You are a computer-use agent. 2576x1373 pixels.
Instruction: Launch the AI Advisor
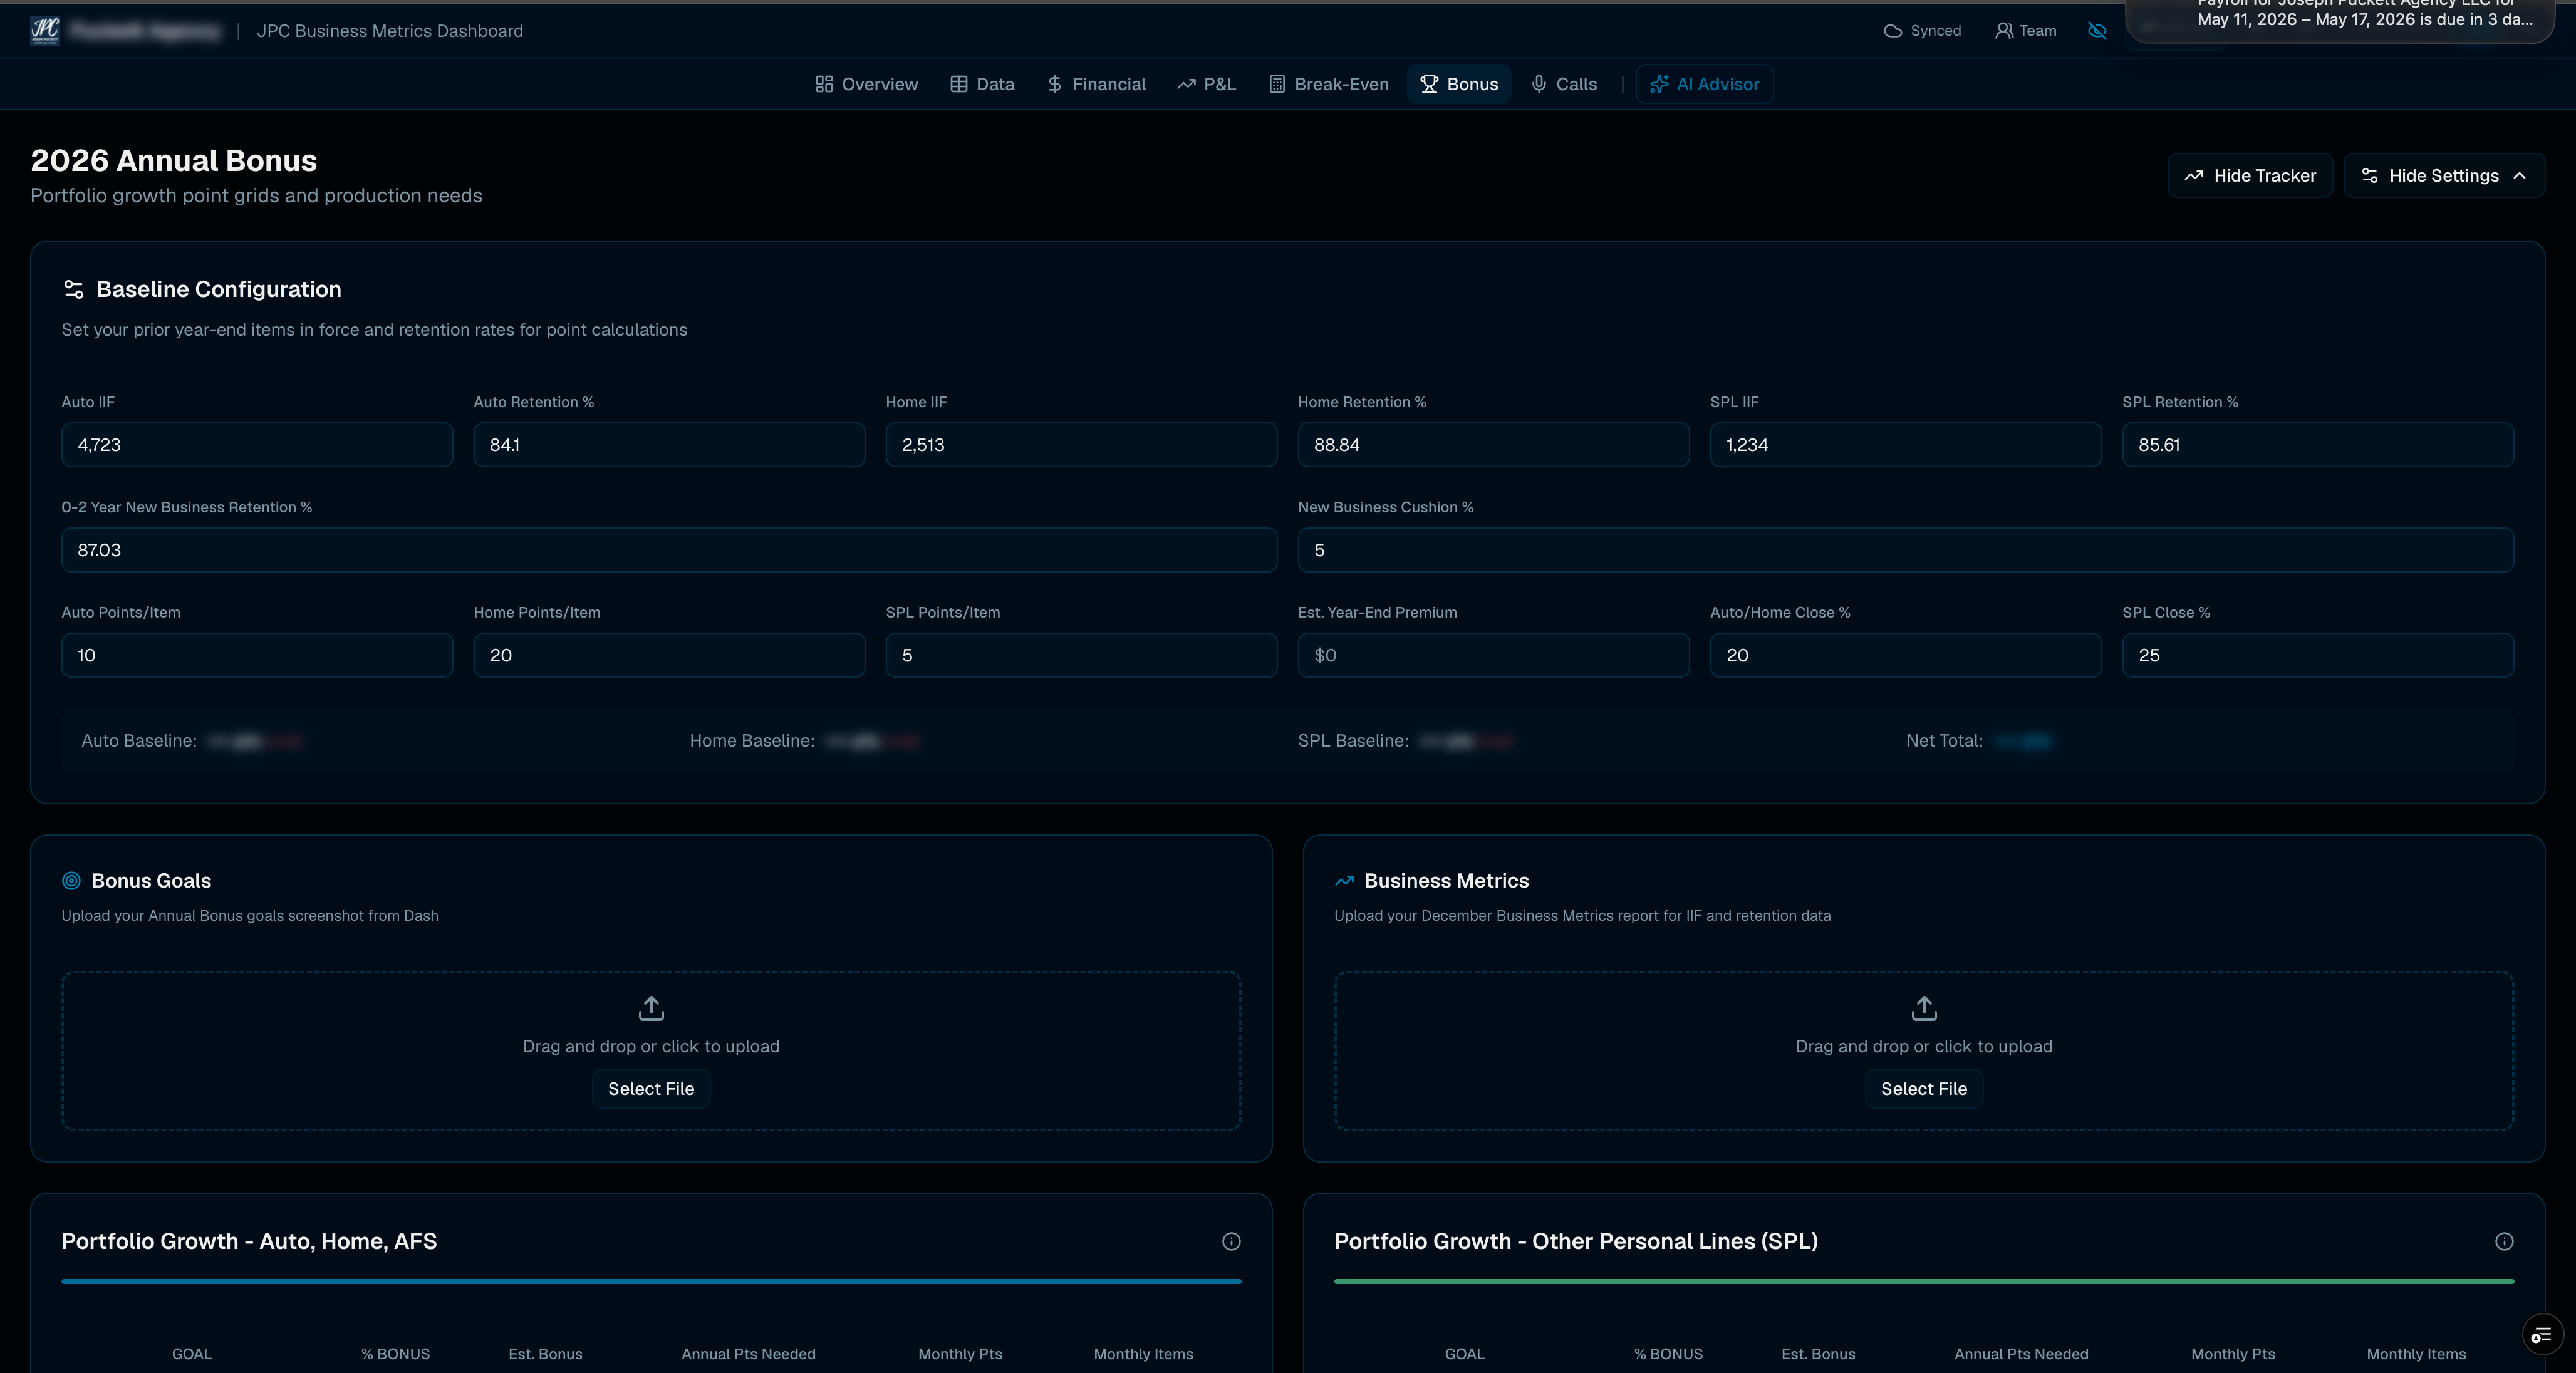click(x=1704, y=84)
